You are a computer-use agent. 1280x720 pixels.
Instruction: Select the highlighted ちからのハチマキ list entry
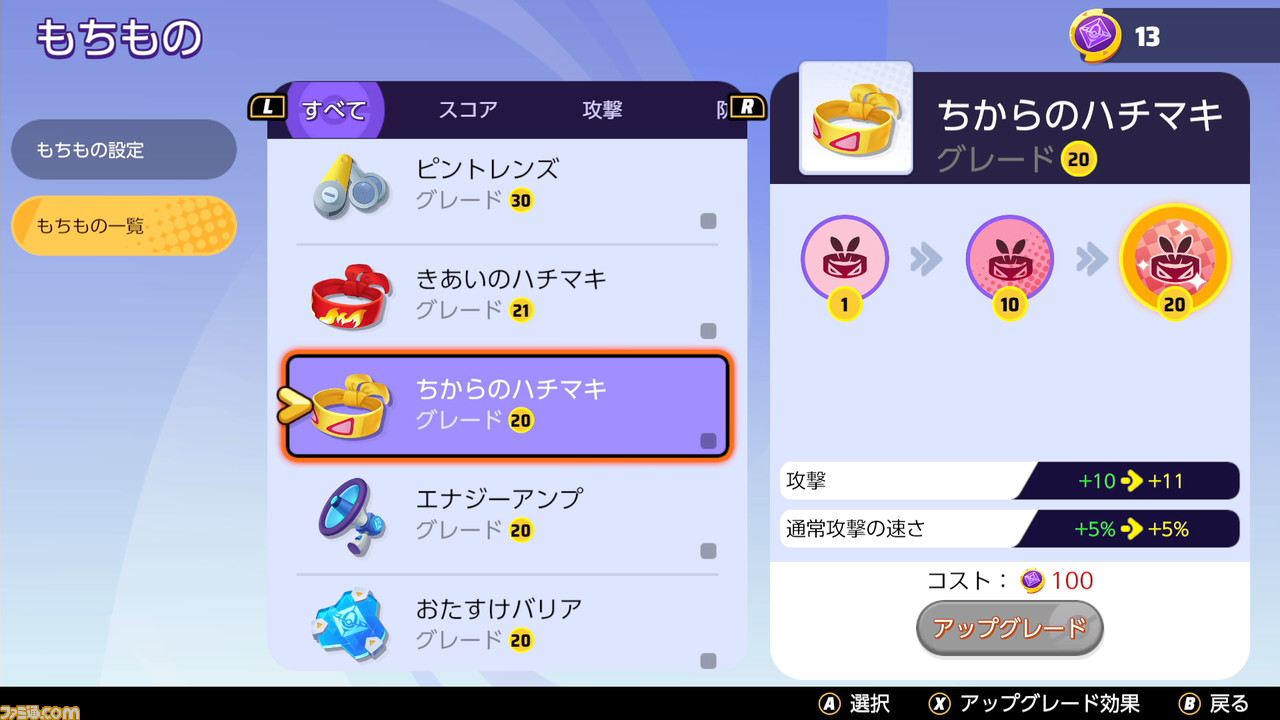(507, 405)
